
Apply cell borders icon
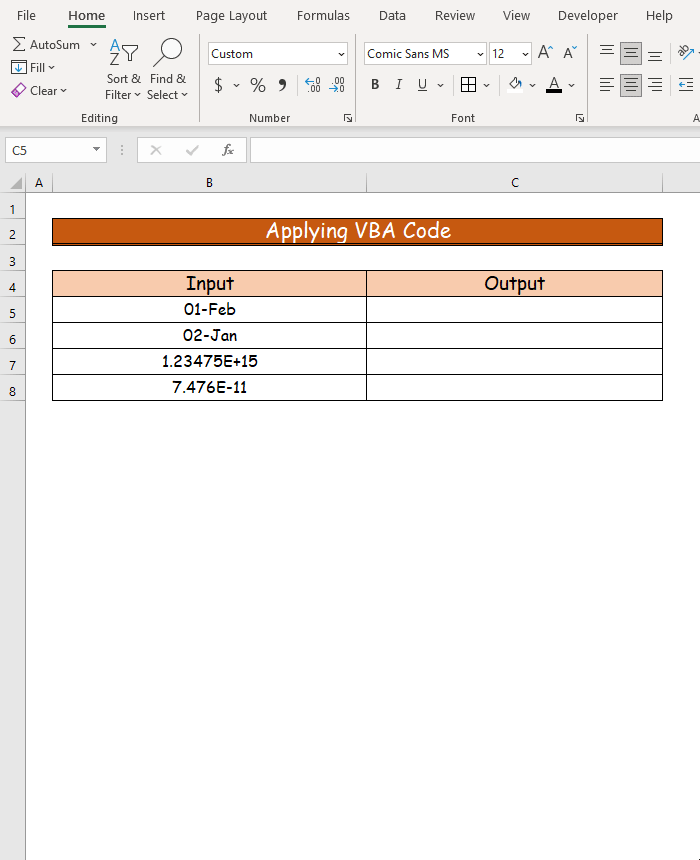click(468, 84)
